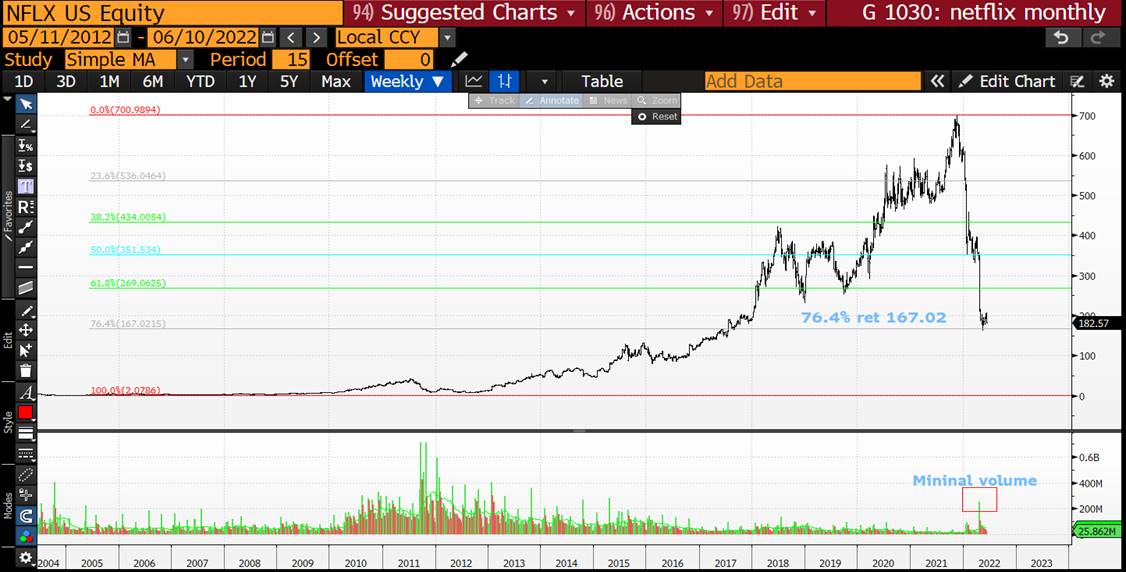Viewport: 1126px width, 572px height.
Task: Expand the Weekly periodicity dropdown
Action: pyautogui.click(x=408, y=82)
